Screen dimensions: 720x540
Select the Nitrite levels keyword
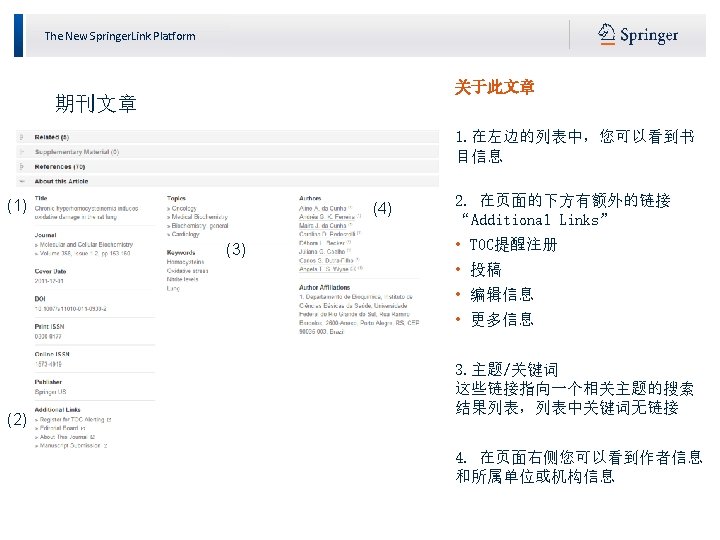182,279
